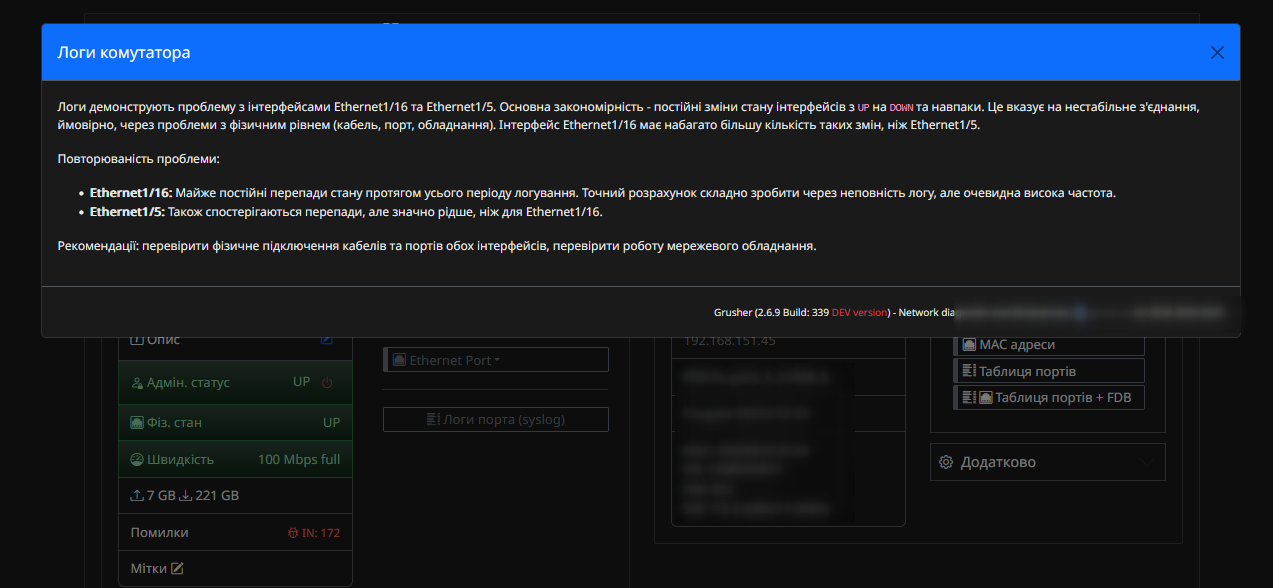The width and height of the screenshot is (1273, 588).
Task: Open Логи порта (syslog) behind dialog
Action: click(x=496, y=419)
